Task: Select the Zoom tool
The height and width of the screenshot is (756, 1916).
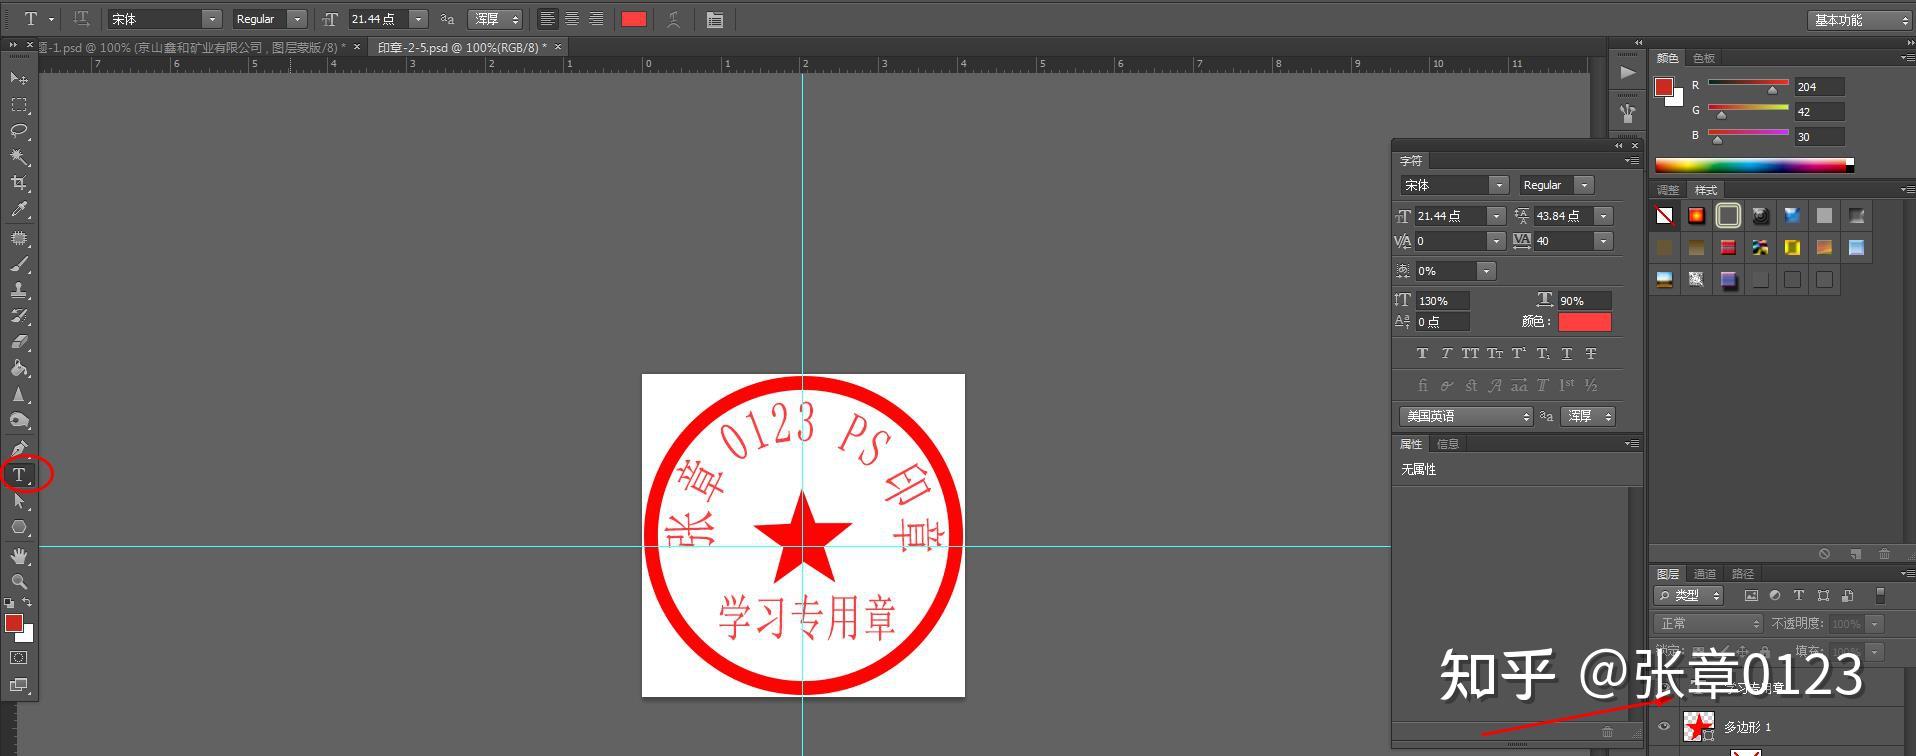Action: pos(19,581)
